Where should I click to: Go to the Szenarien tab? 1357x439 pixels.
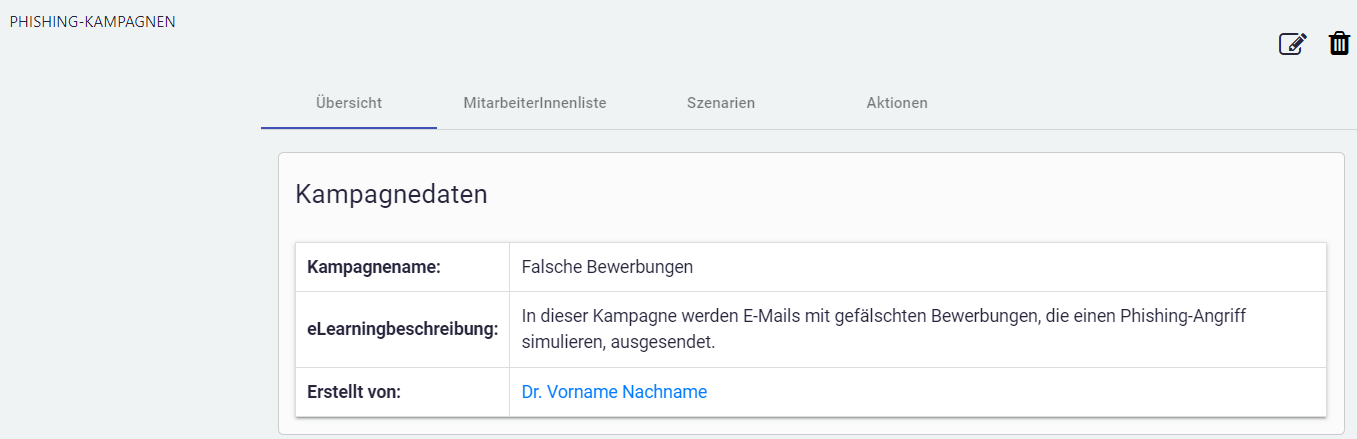coord(720,102)
